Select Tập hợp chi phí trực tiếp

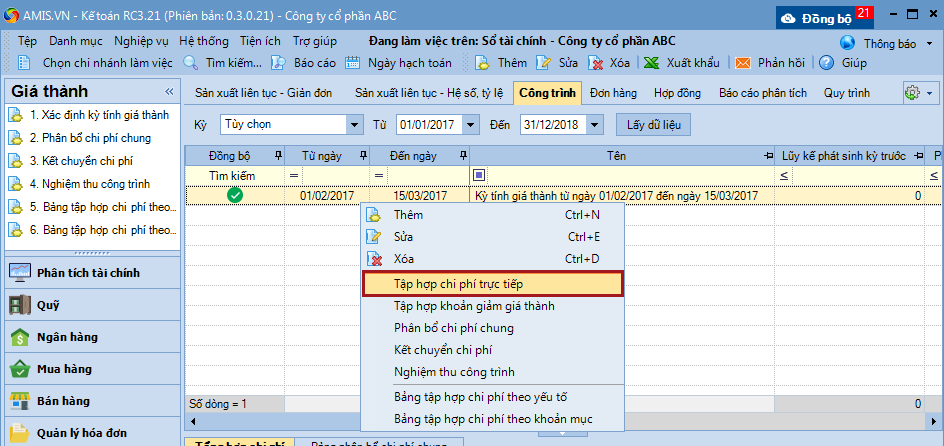point(492,284)
